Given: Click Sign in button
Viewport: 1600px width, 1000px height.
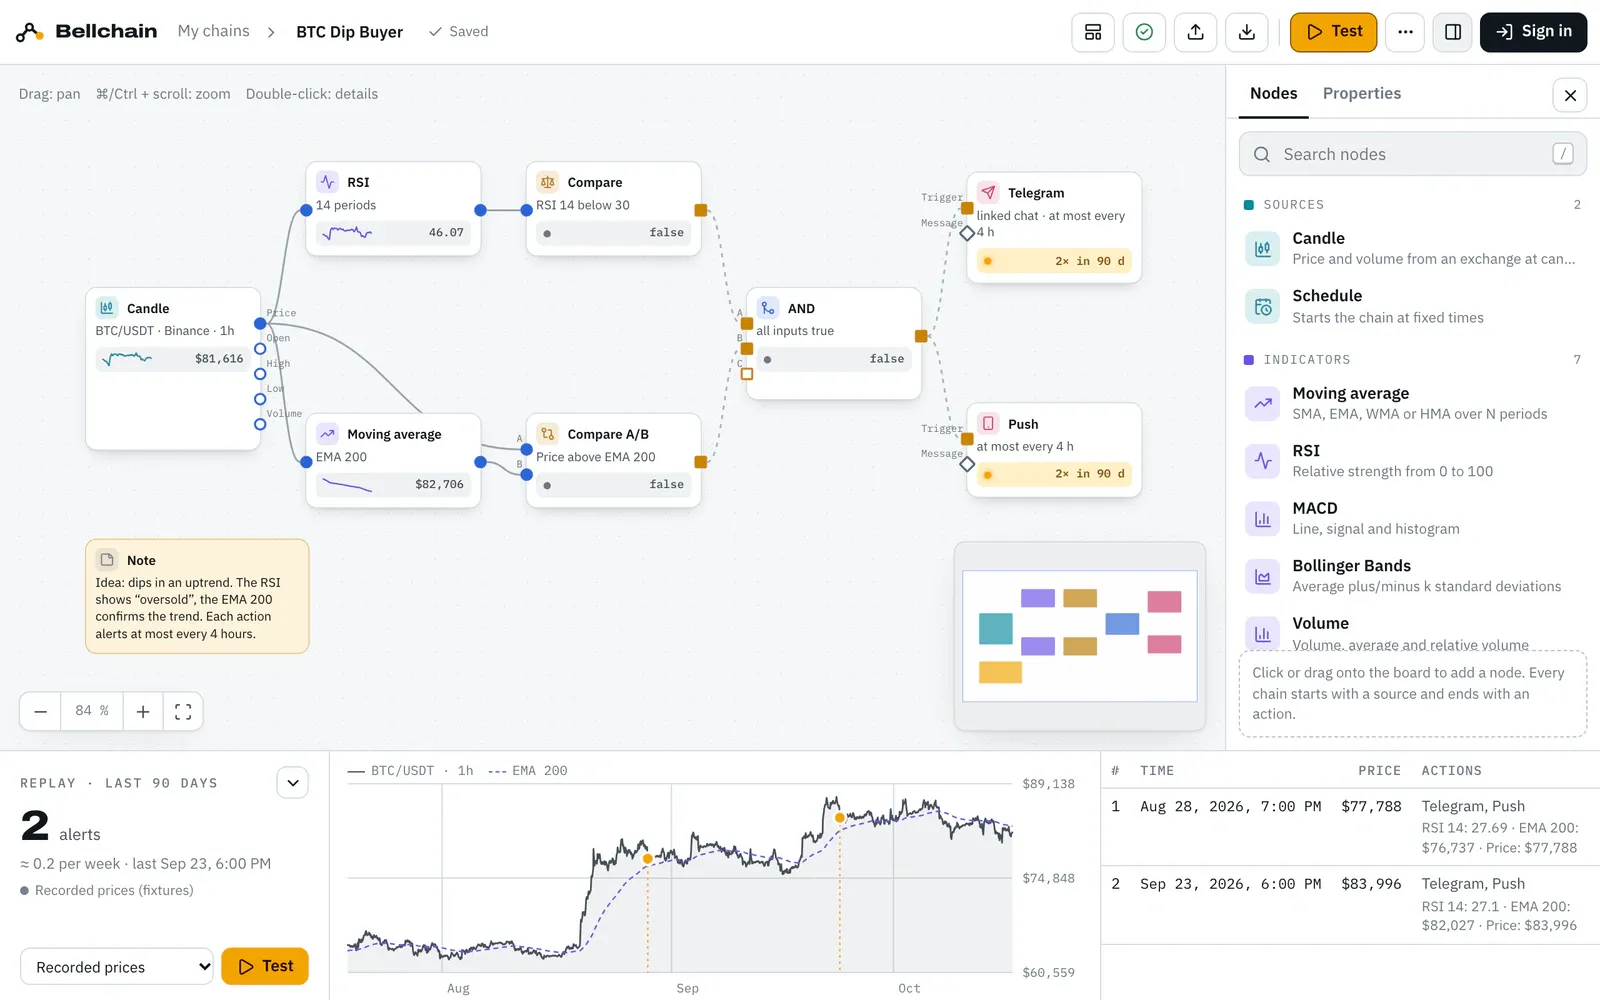Looking at the screenshot, I should click(x=1533, y=32).
